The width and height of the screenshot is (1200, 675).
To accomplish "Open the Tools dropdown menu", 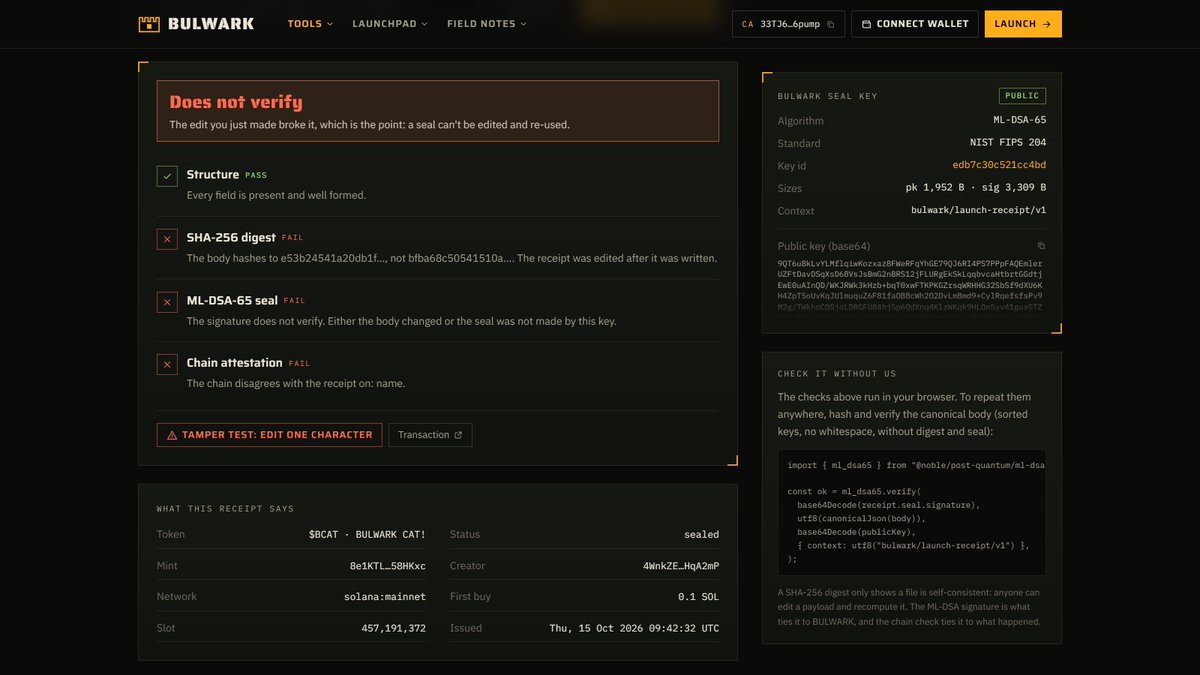I will 310,24.
